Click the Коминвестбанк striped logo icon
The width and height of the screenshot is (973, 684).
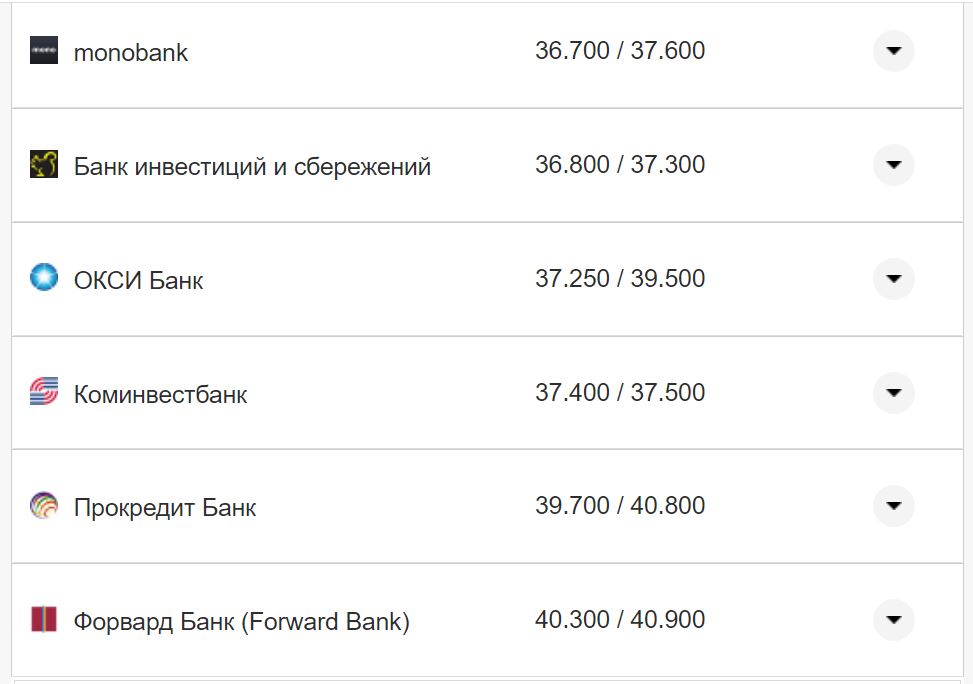[x=44, y=392]
